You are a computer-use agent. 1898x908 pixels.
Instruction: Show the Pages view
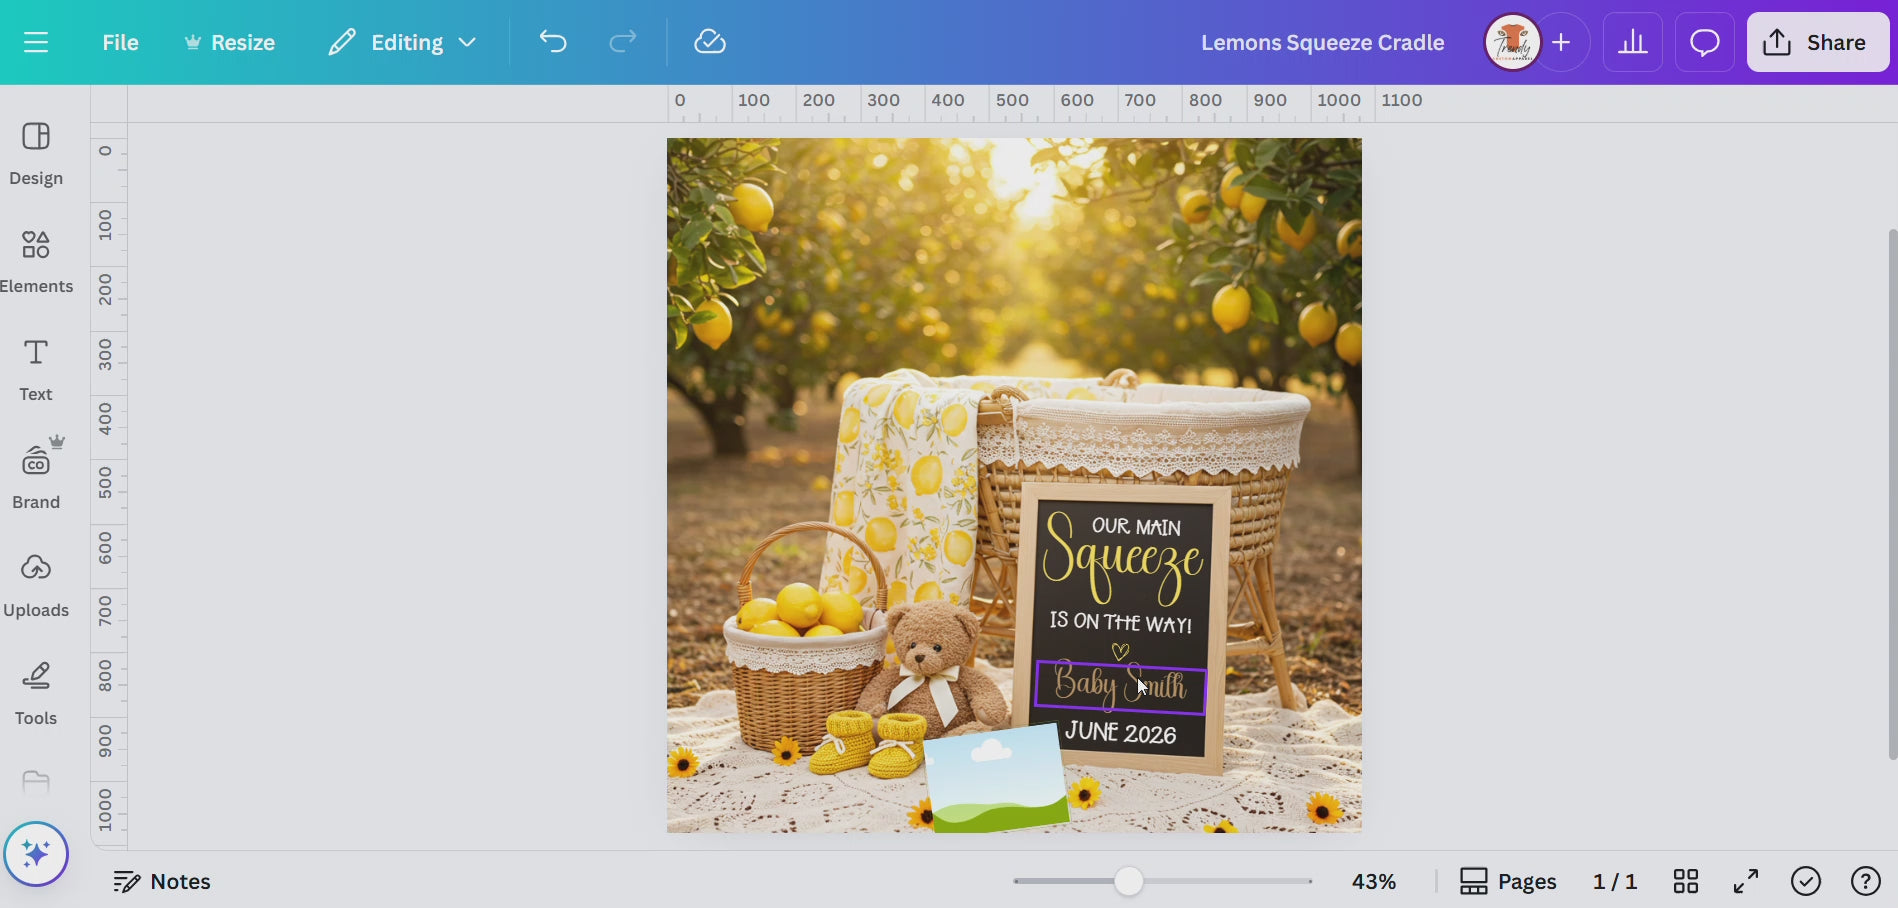[1508, 881]
